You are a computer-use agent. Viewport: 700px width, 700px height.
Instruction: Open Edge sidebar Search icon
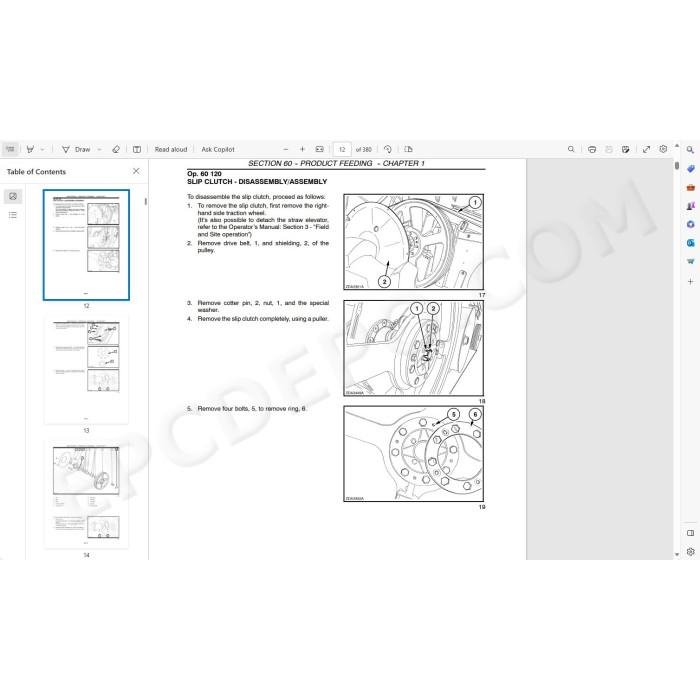[690, 150]
